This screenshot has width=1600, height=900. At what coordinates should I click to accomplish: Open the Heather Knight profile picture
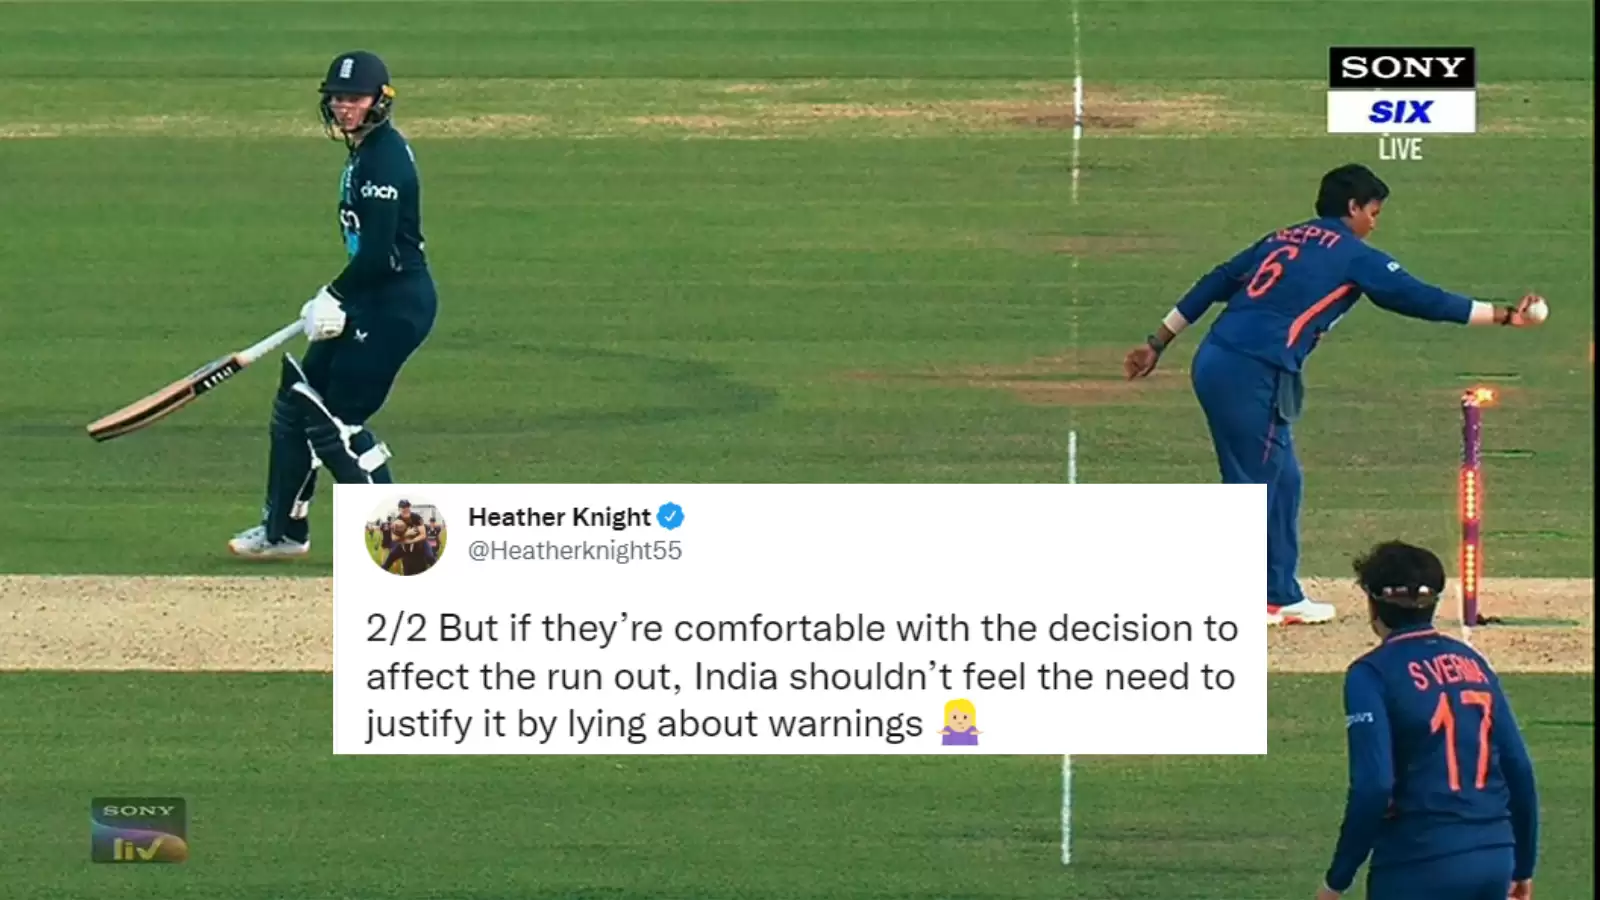tap(405, 535)
